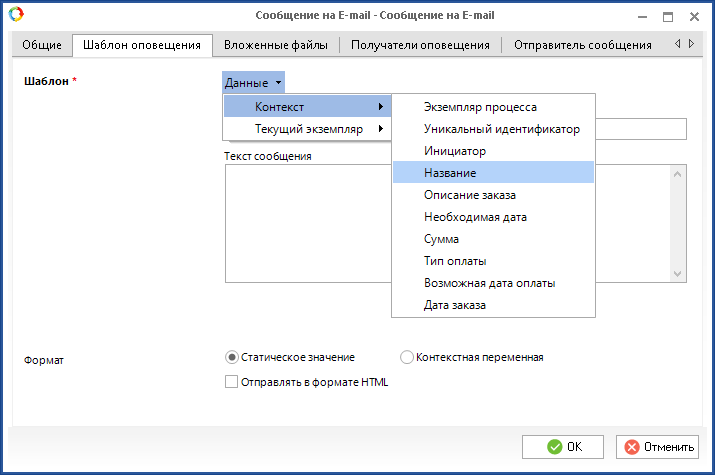This screenshot has height=475, width=715.
Task: Open the Данные dropdown button
Action: tap(254, 82)
